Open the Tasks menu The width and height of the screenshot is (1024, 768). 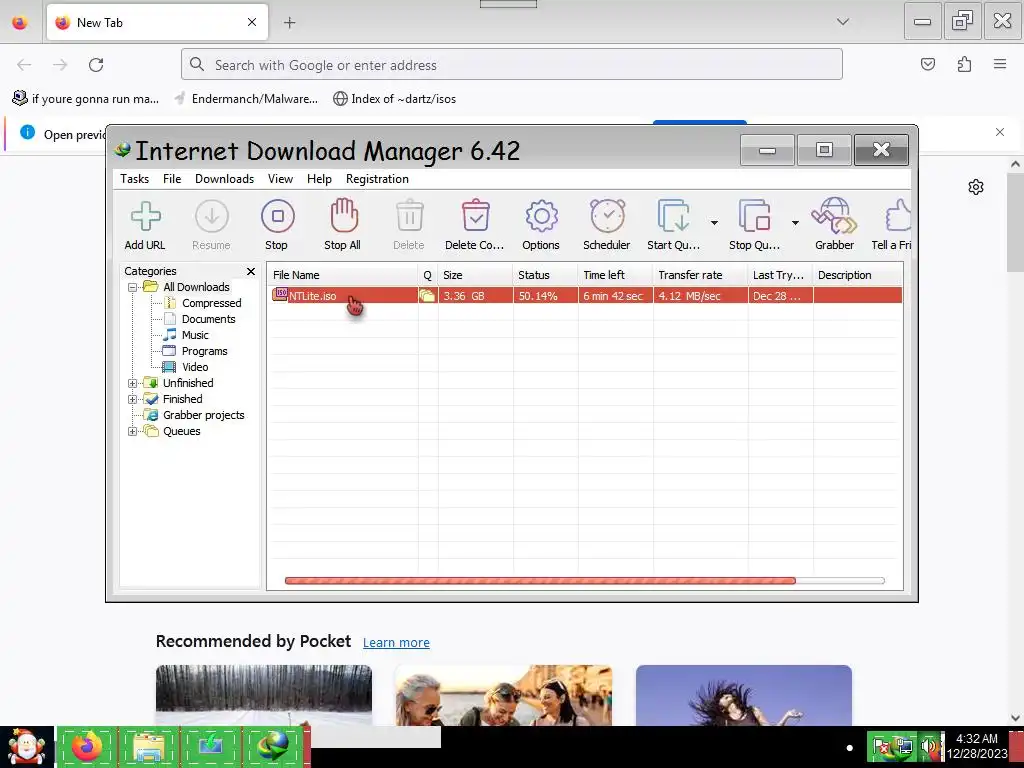click(135, 179)
